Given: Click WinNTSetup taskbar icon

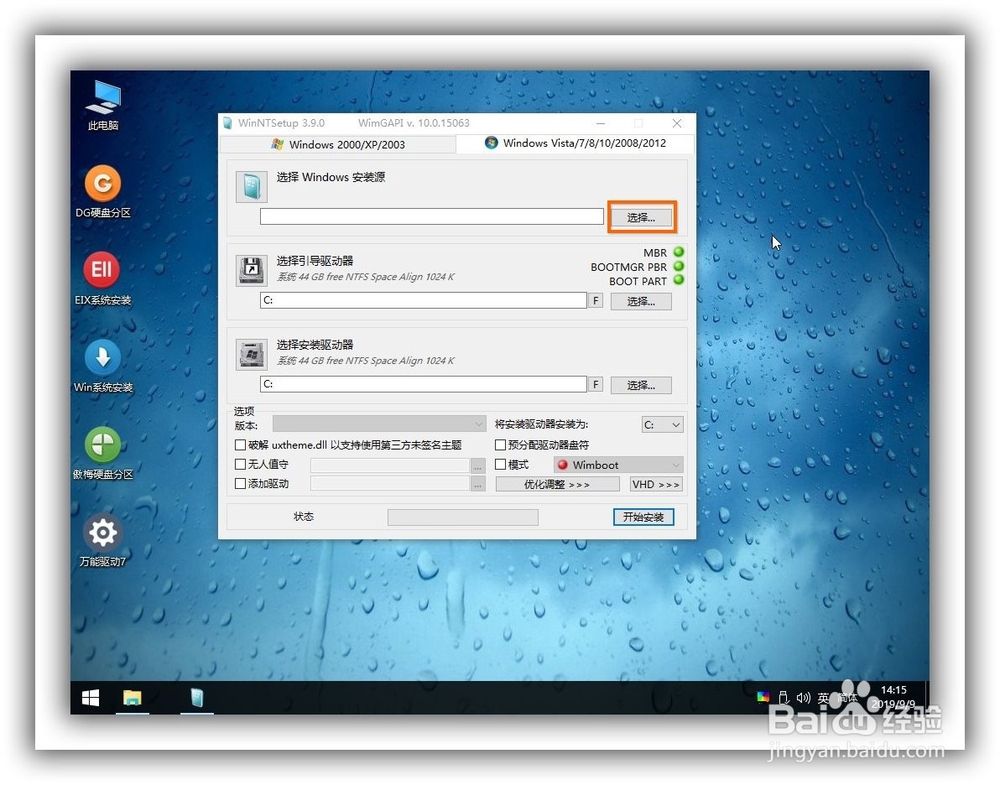Looking at the screenshot, I should pos(197,698).
